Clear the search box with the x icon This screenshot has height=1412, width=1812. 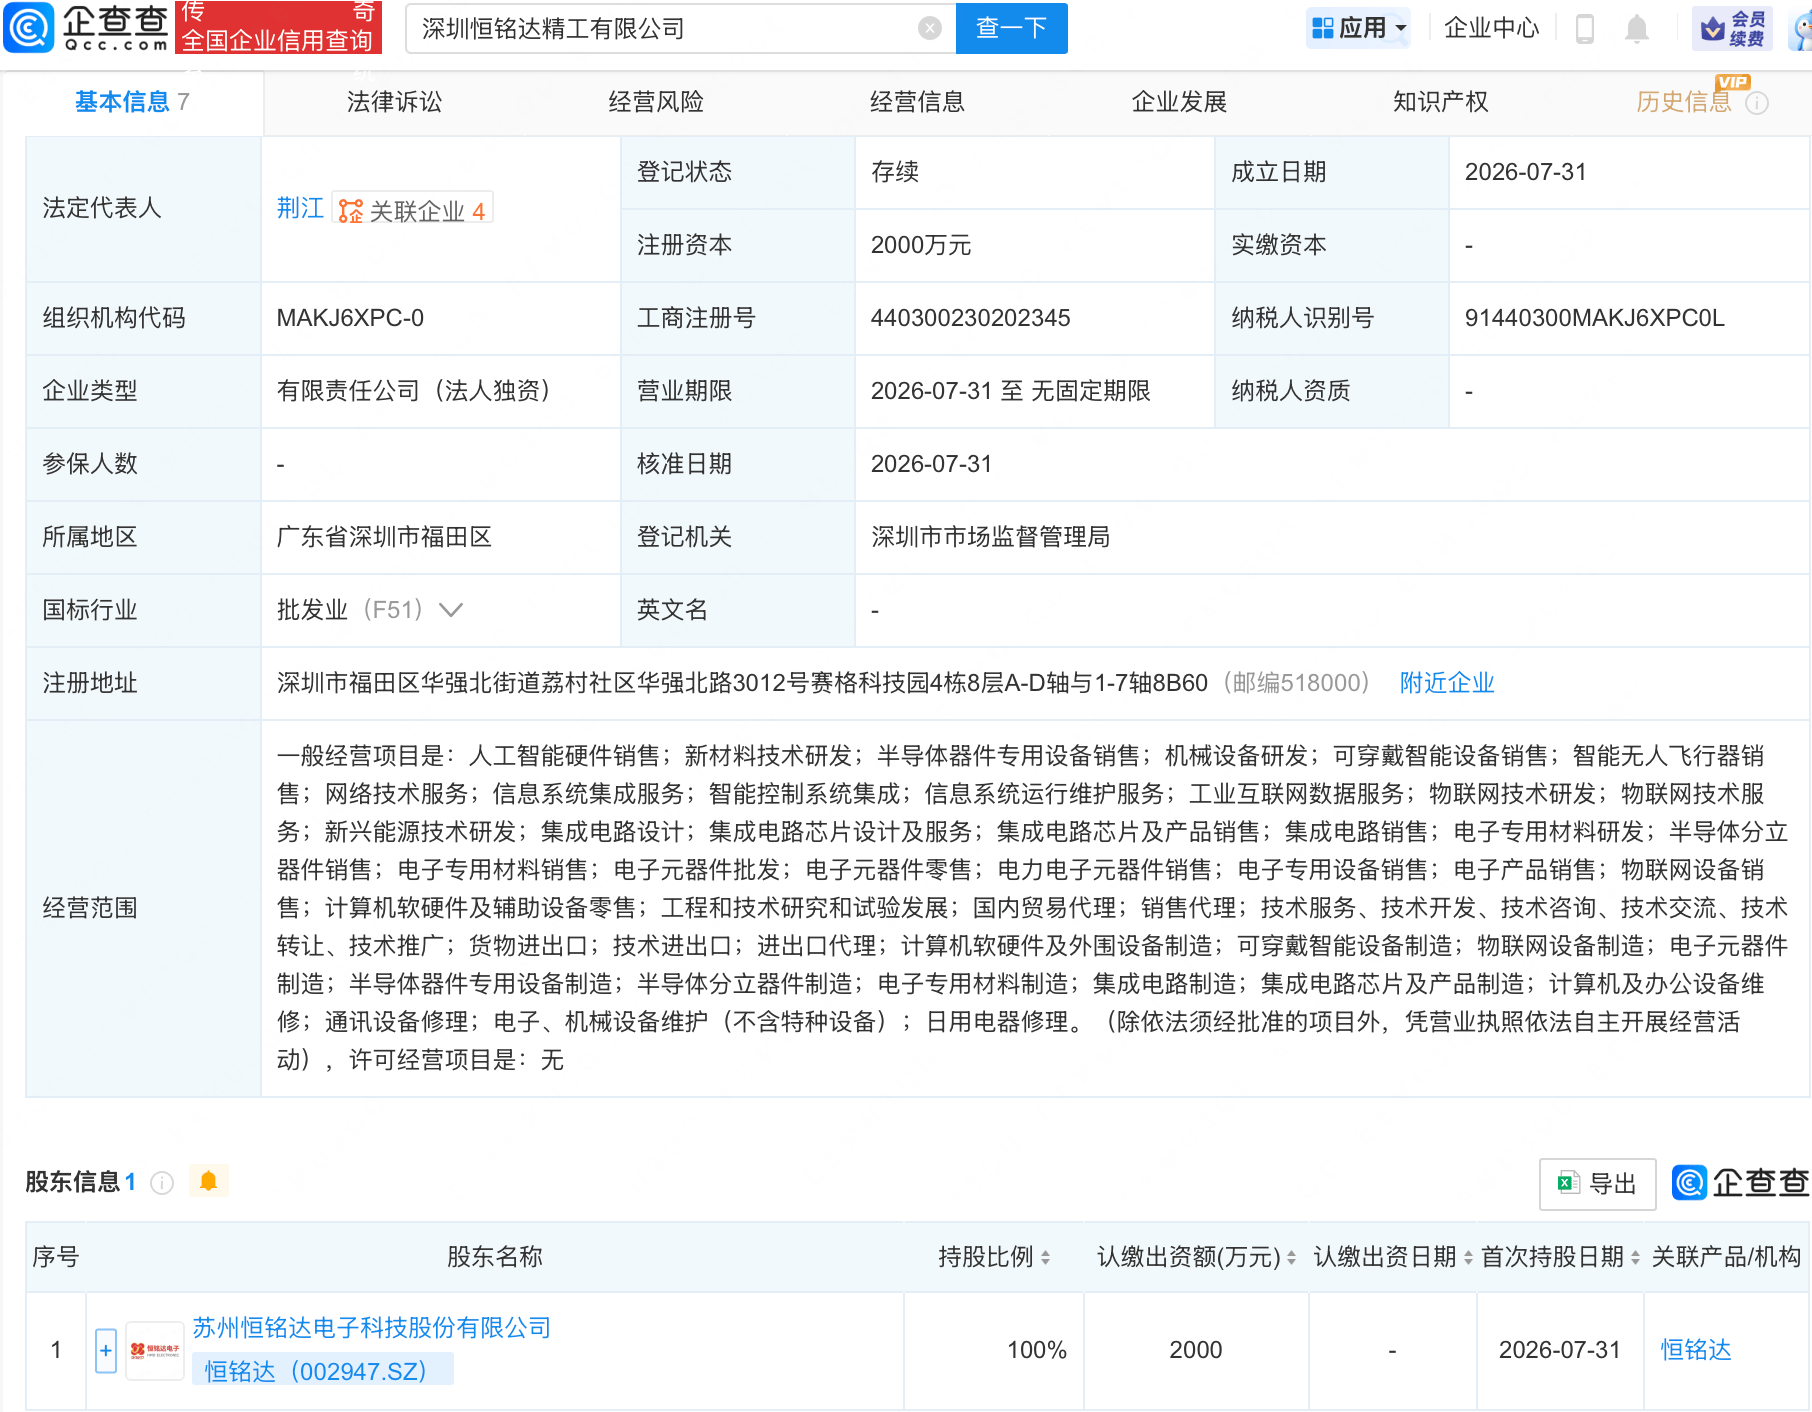[x=930, y=28]
